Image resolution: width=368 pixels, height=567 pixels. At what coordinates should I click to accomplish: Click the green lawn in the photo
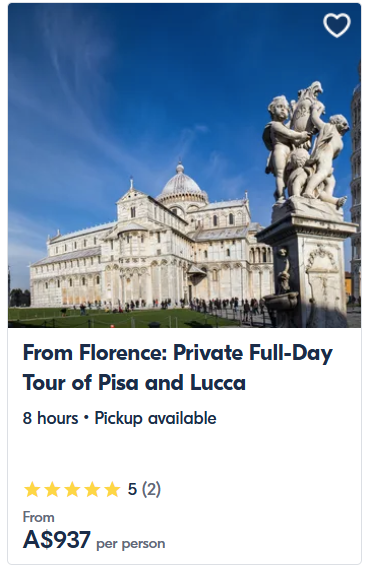(x=119, y=318)
